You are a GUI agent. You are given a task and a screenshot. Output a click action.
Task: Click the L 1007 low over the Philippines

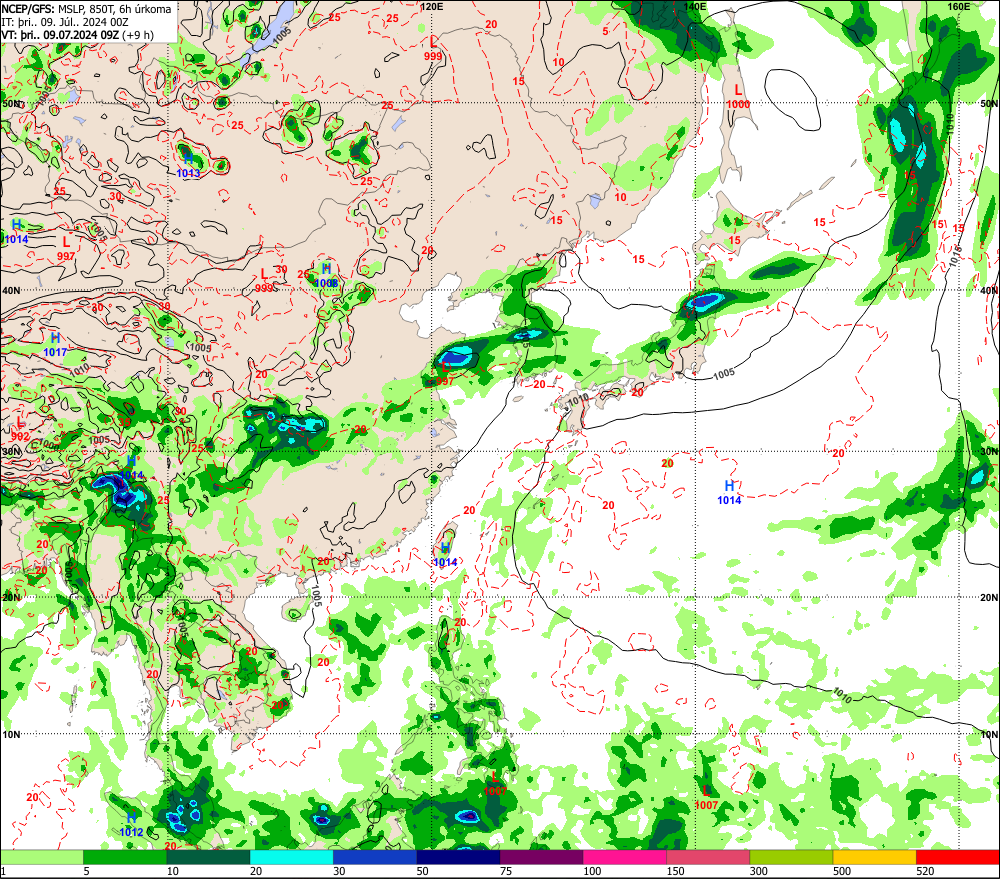pos(495,783)
